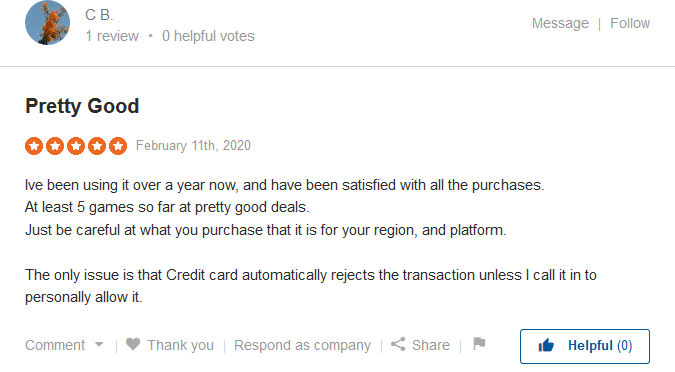This screenshot has height=372, width=675.
Task: Click the Share link text
Action: tap(430, 345)
